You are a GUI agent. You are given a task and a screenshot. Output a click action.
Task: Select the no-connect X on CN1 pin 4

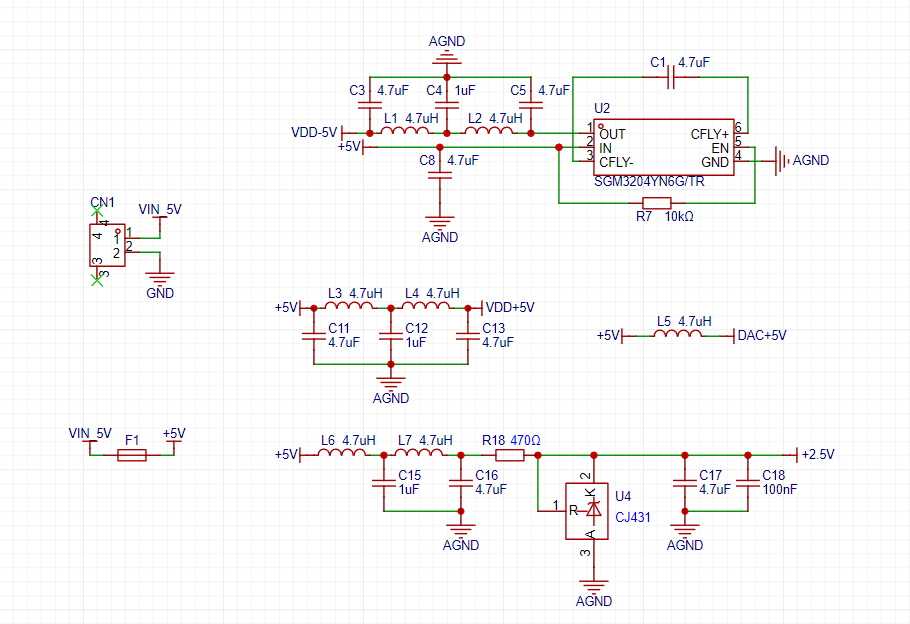click(97, 210)
